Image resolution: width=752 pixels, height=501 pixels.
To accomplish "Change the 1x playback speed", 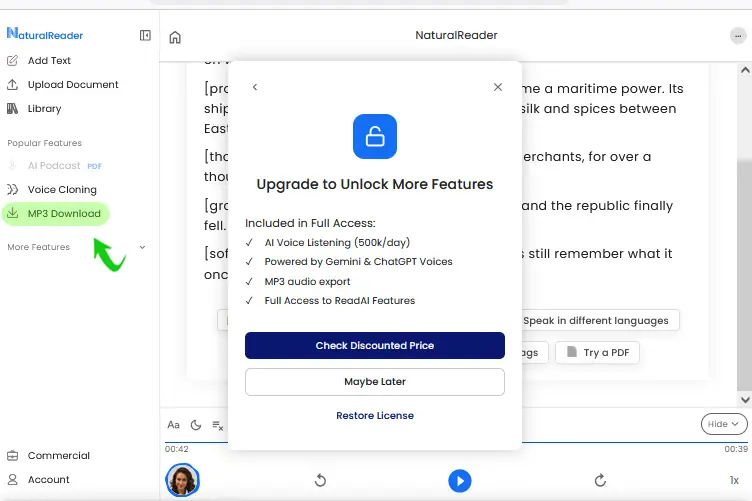I will 734,480.
